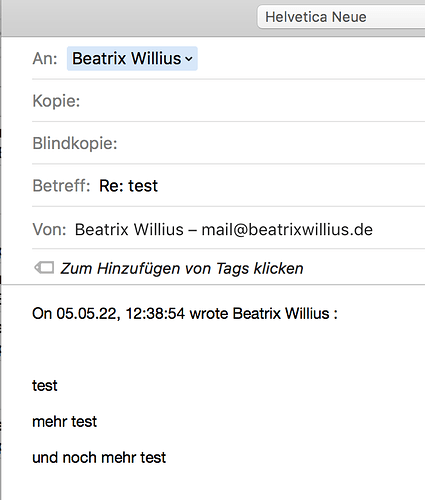Click Zum Hinzufügen von Tags klicken
This screenshot has width=425, height=500.
[182, 268]
